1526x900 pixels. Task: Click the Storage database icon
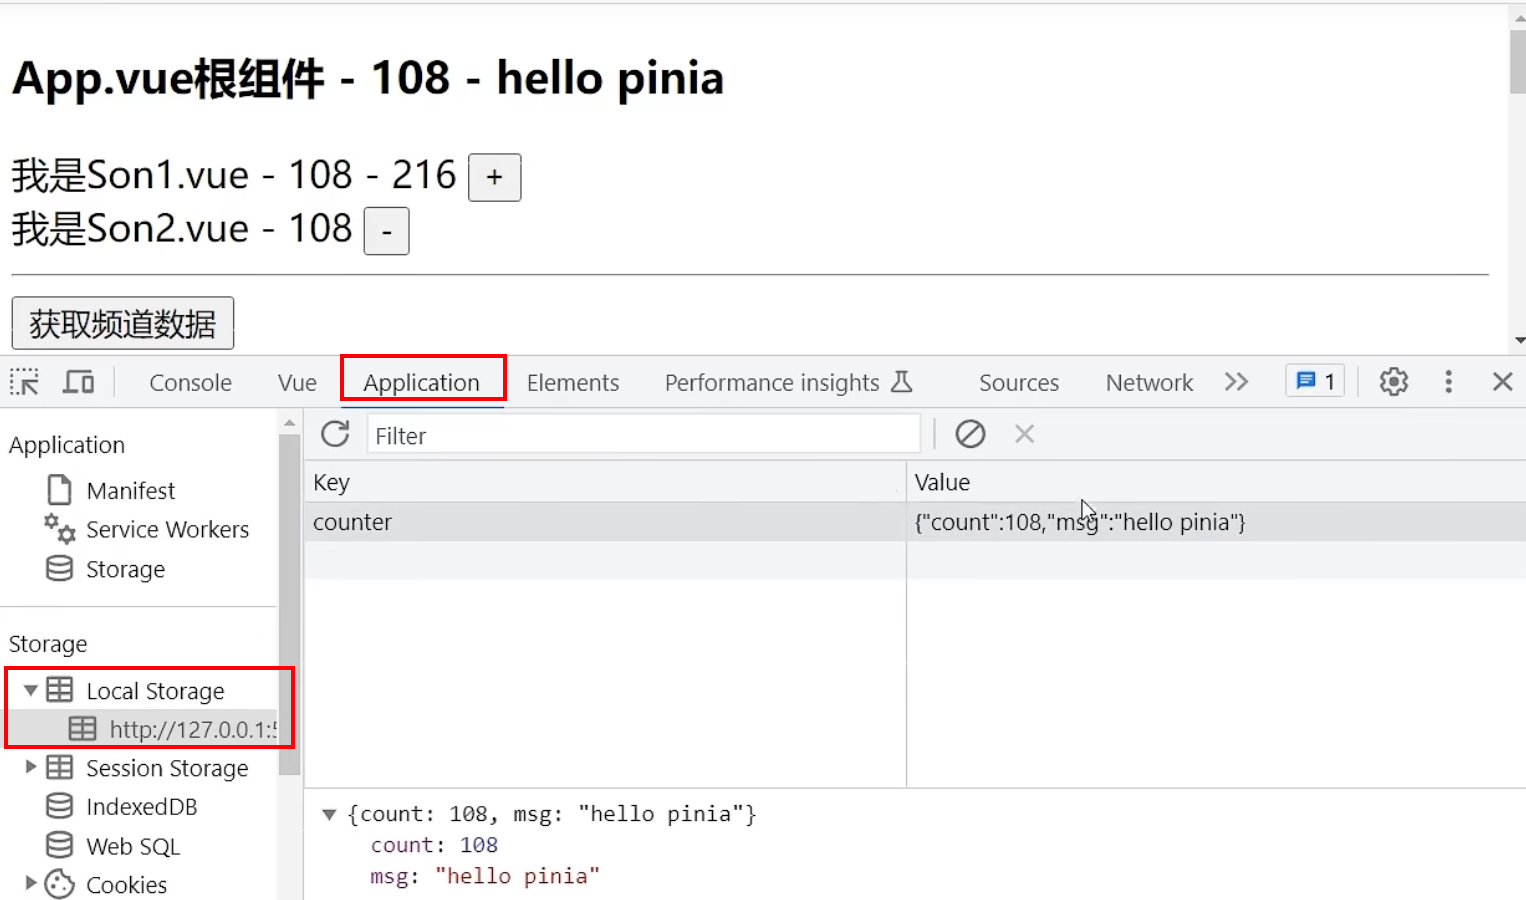pos(60,568)
